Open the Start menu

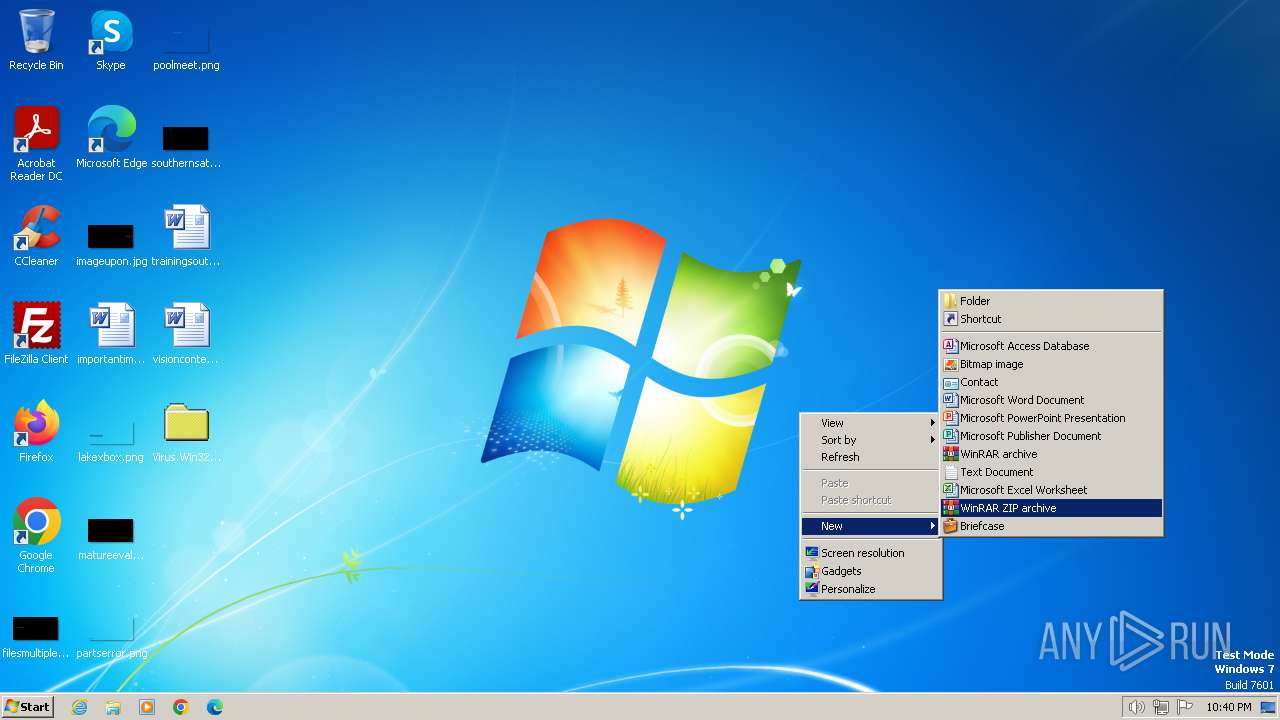pyautogui.click(x=27, y=707)
